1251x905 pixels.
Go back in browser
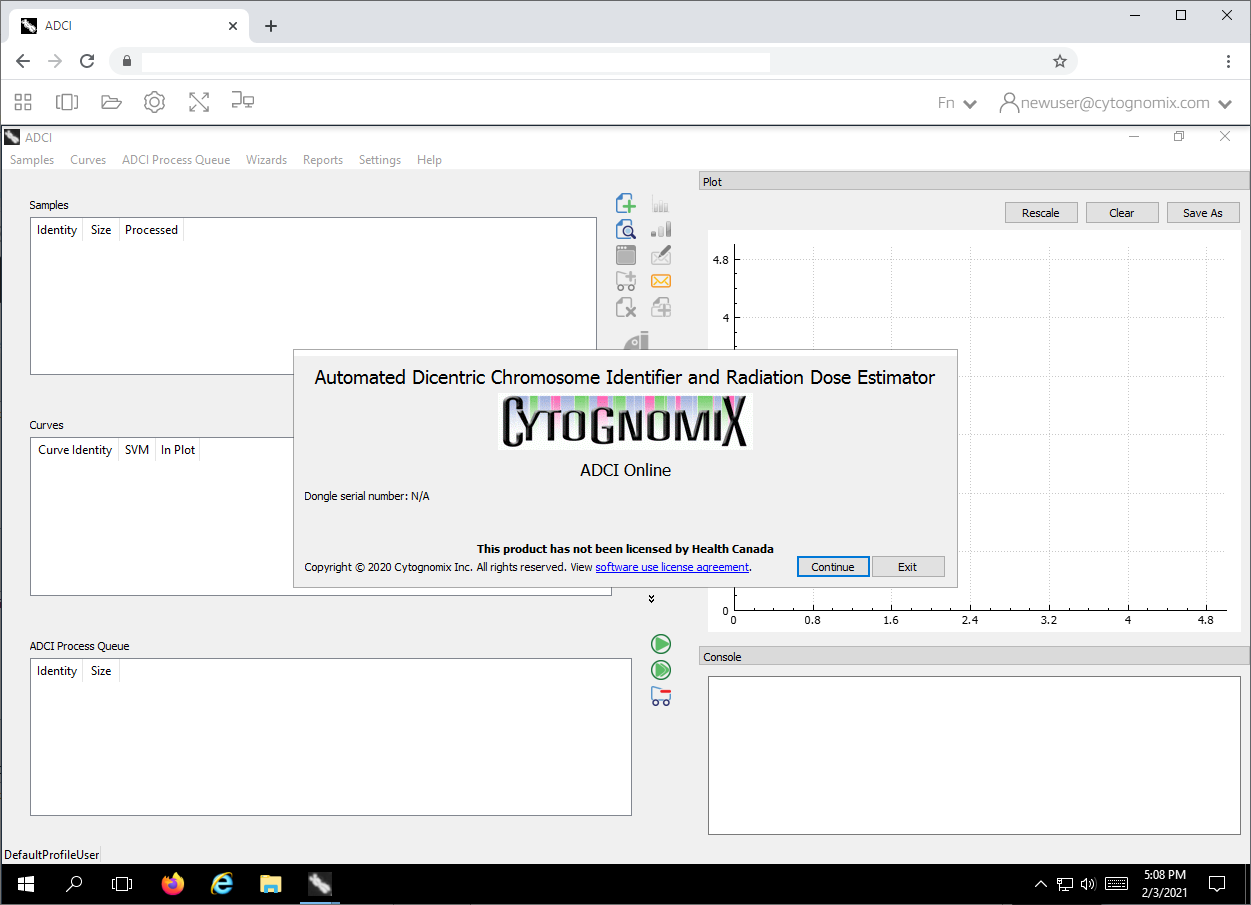[23, 61]
